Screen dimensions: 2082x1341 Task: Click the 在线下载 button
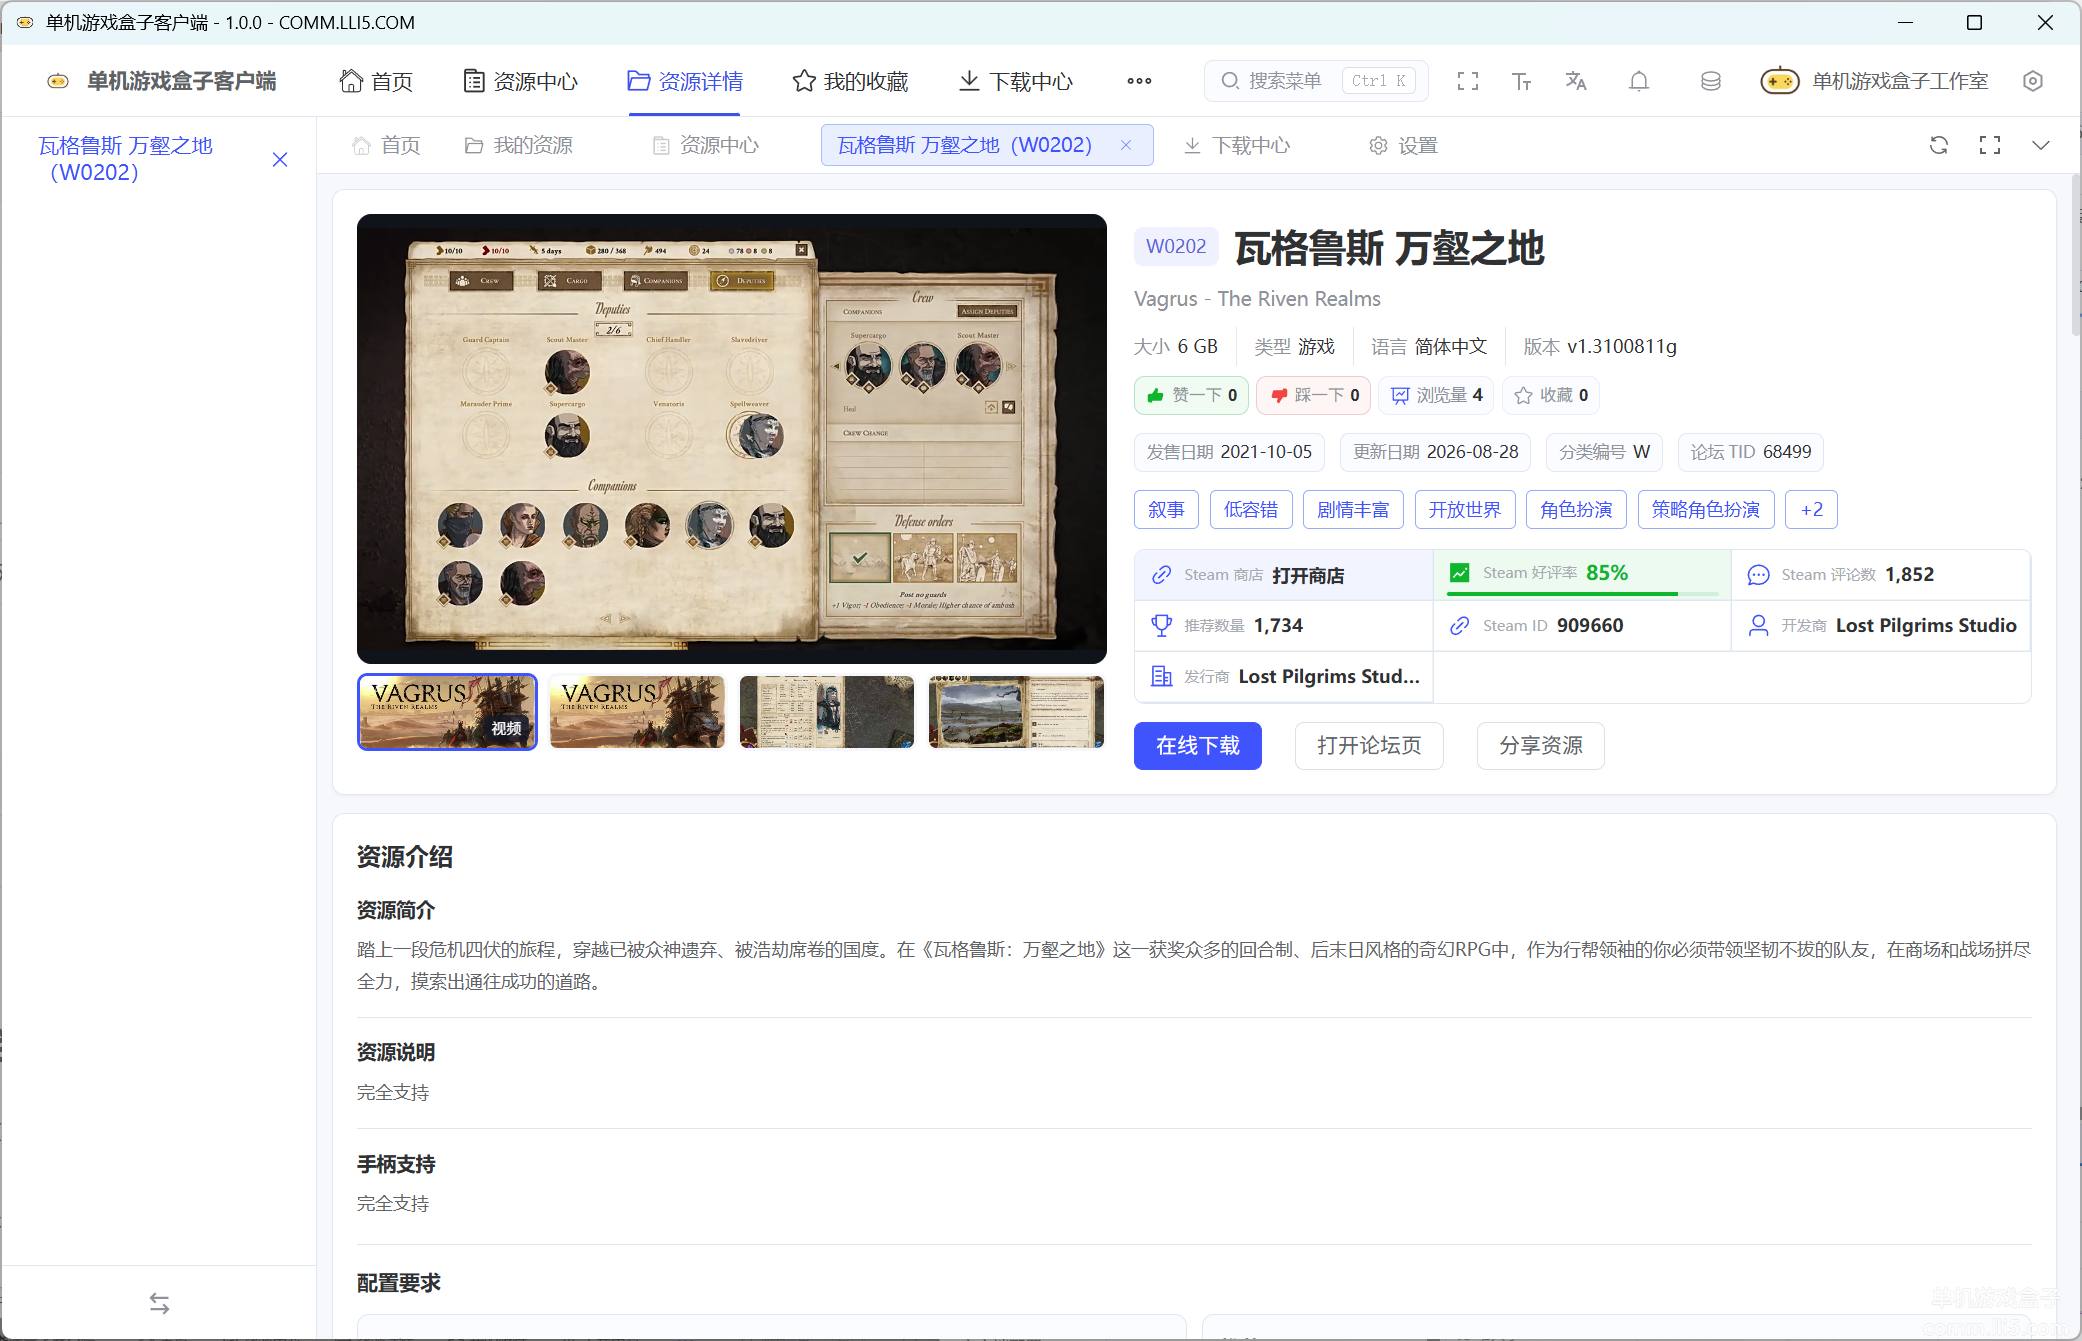coord(1197,746)
